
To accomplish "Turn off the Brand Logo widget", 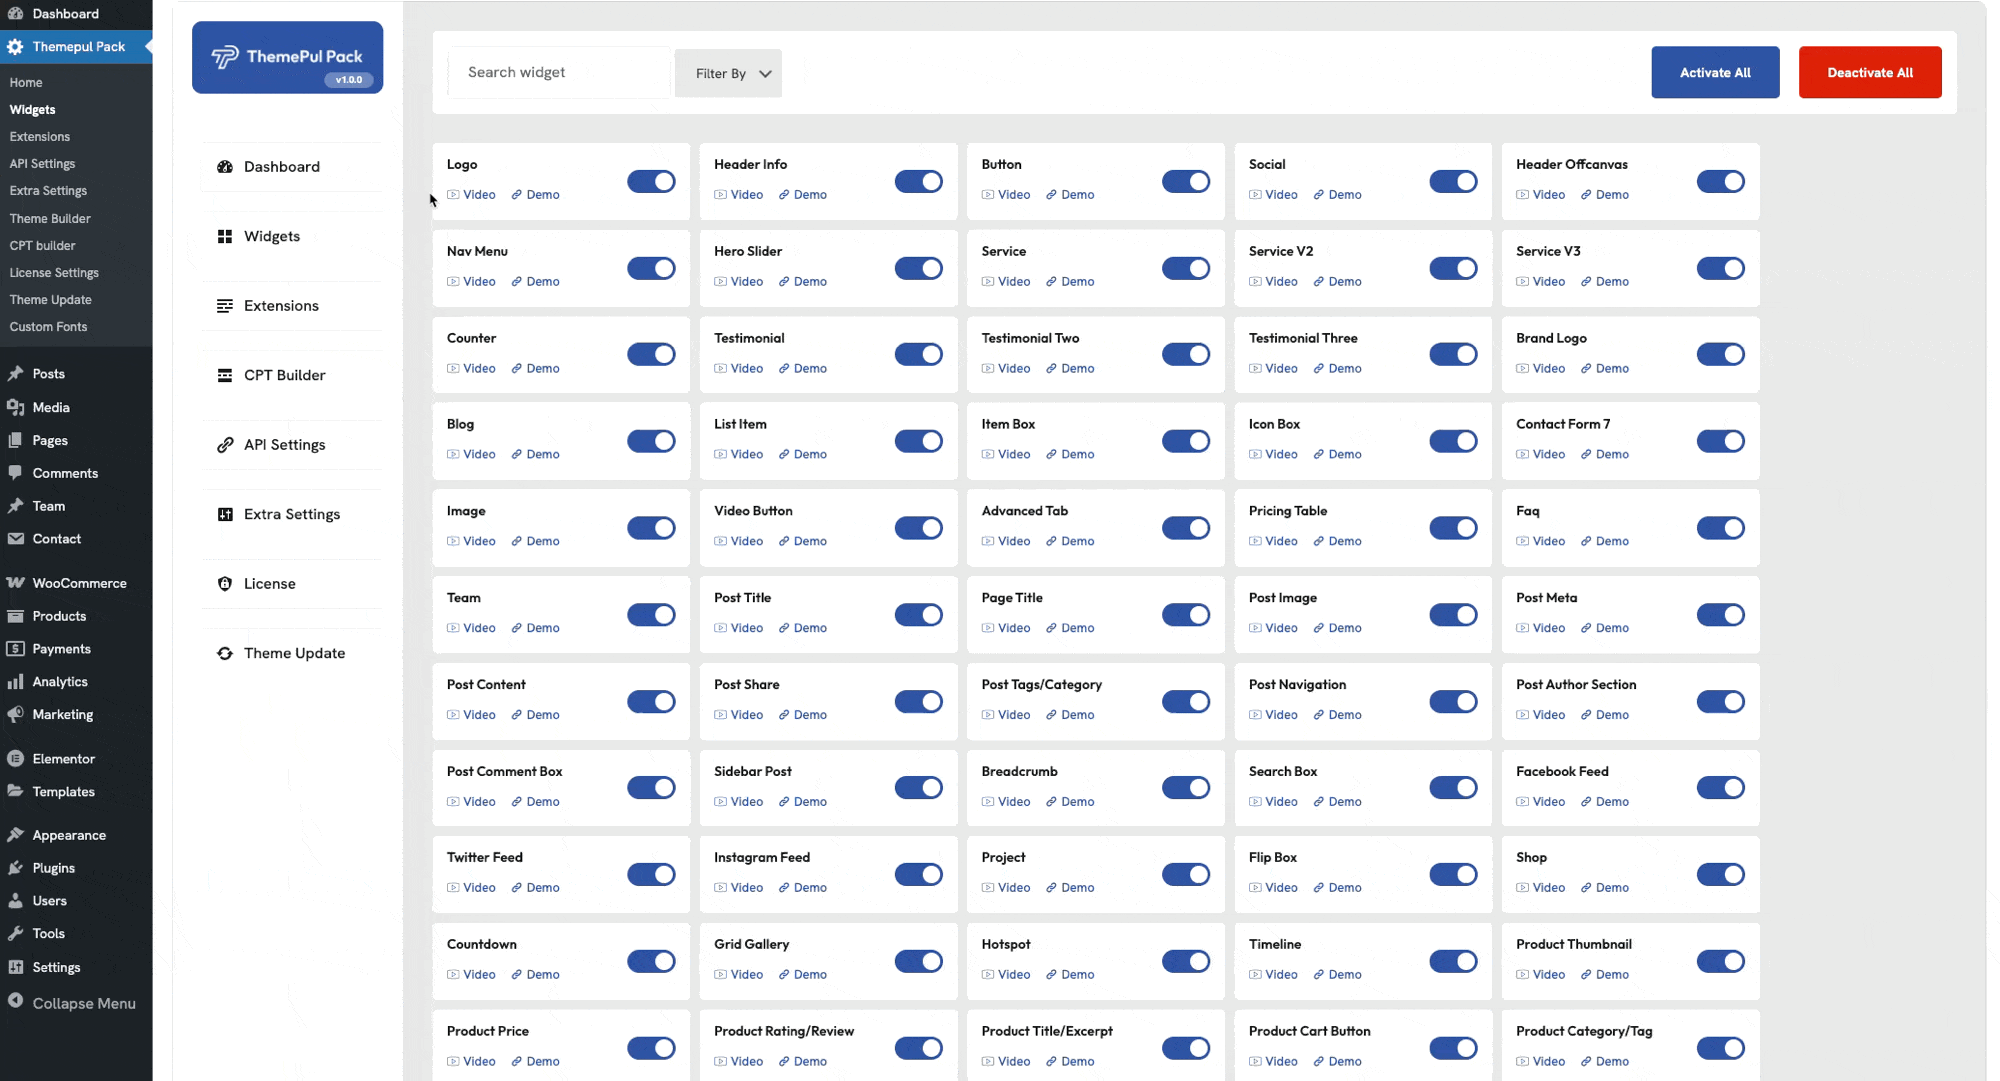I will tap(1720, 354).
